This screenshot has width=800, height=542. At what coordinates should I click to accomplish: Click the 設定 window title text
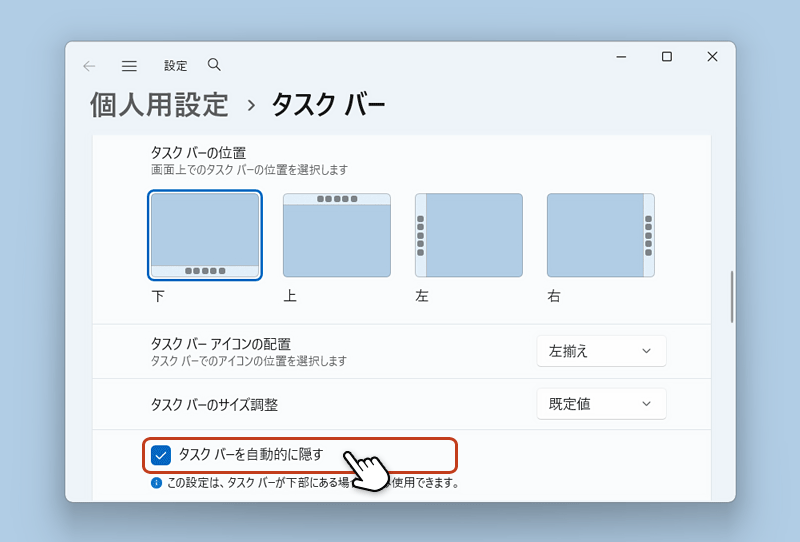(176, 66)
